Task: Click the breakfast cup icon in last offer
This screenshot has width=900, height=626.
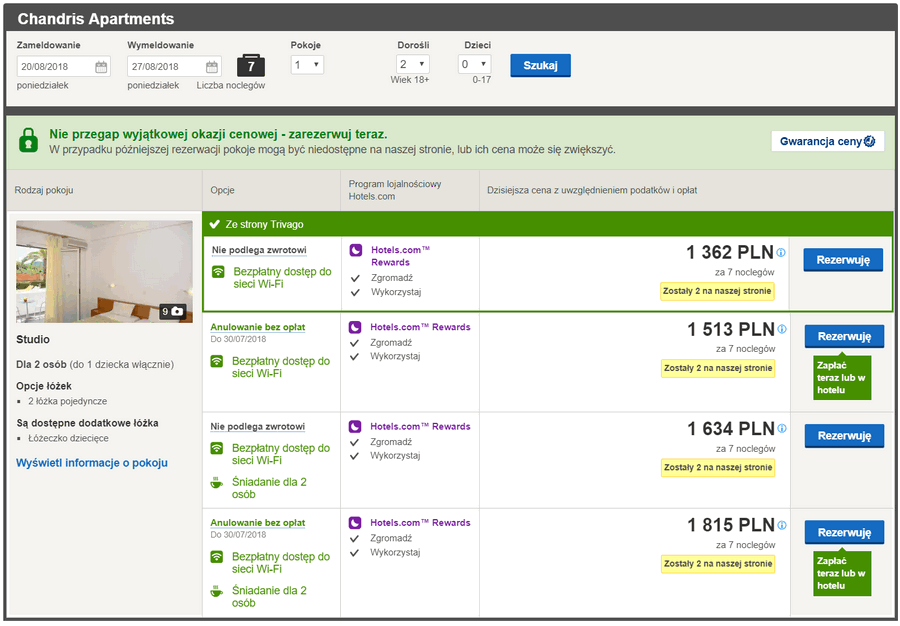Action: [x=216, y=591]
